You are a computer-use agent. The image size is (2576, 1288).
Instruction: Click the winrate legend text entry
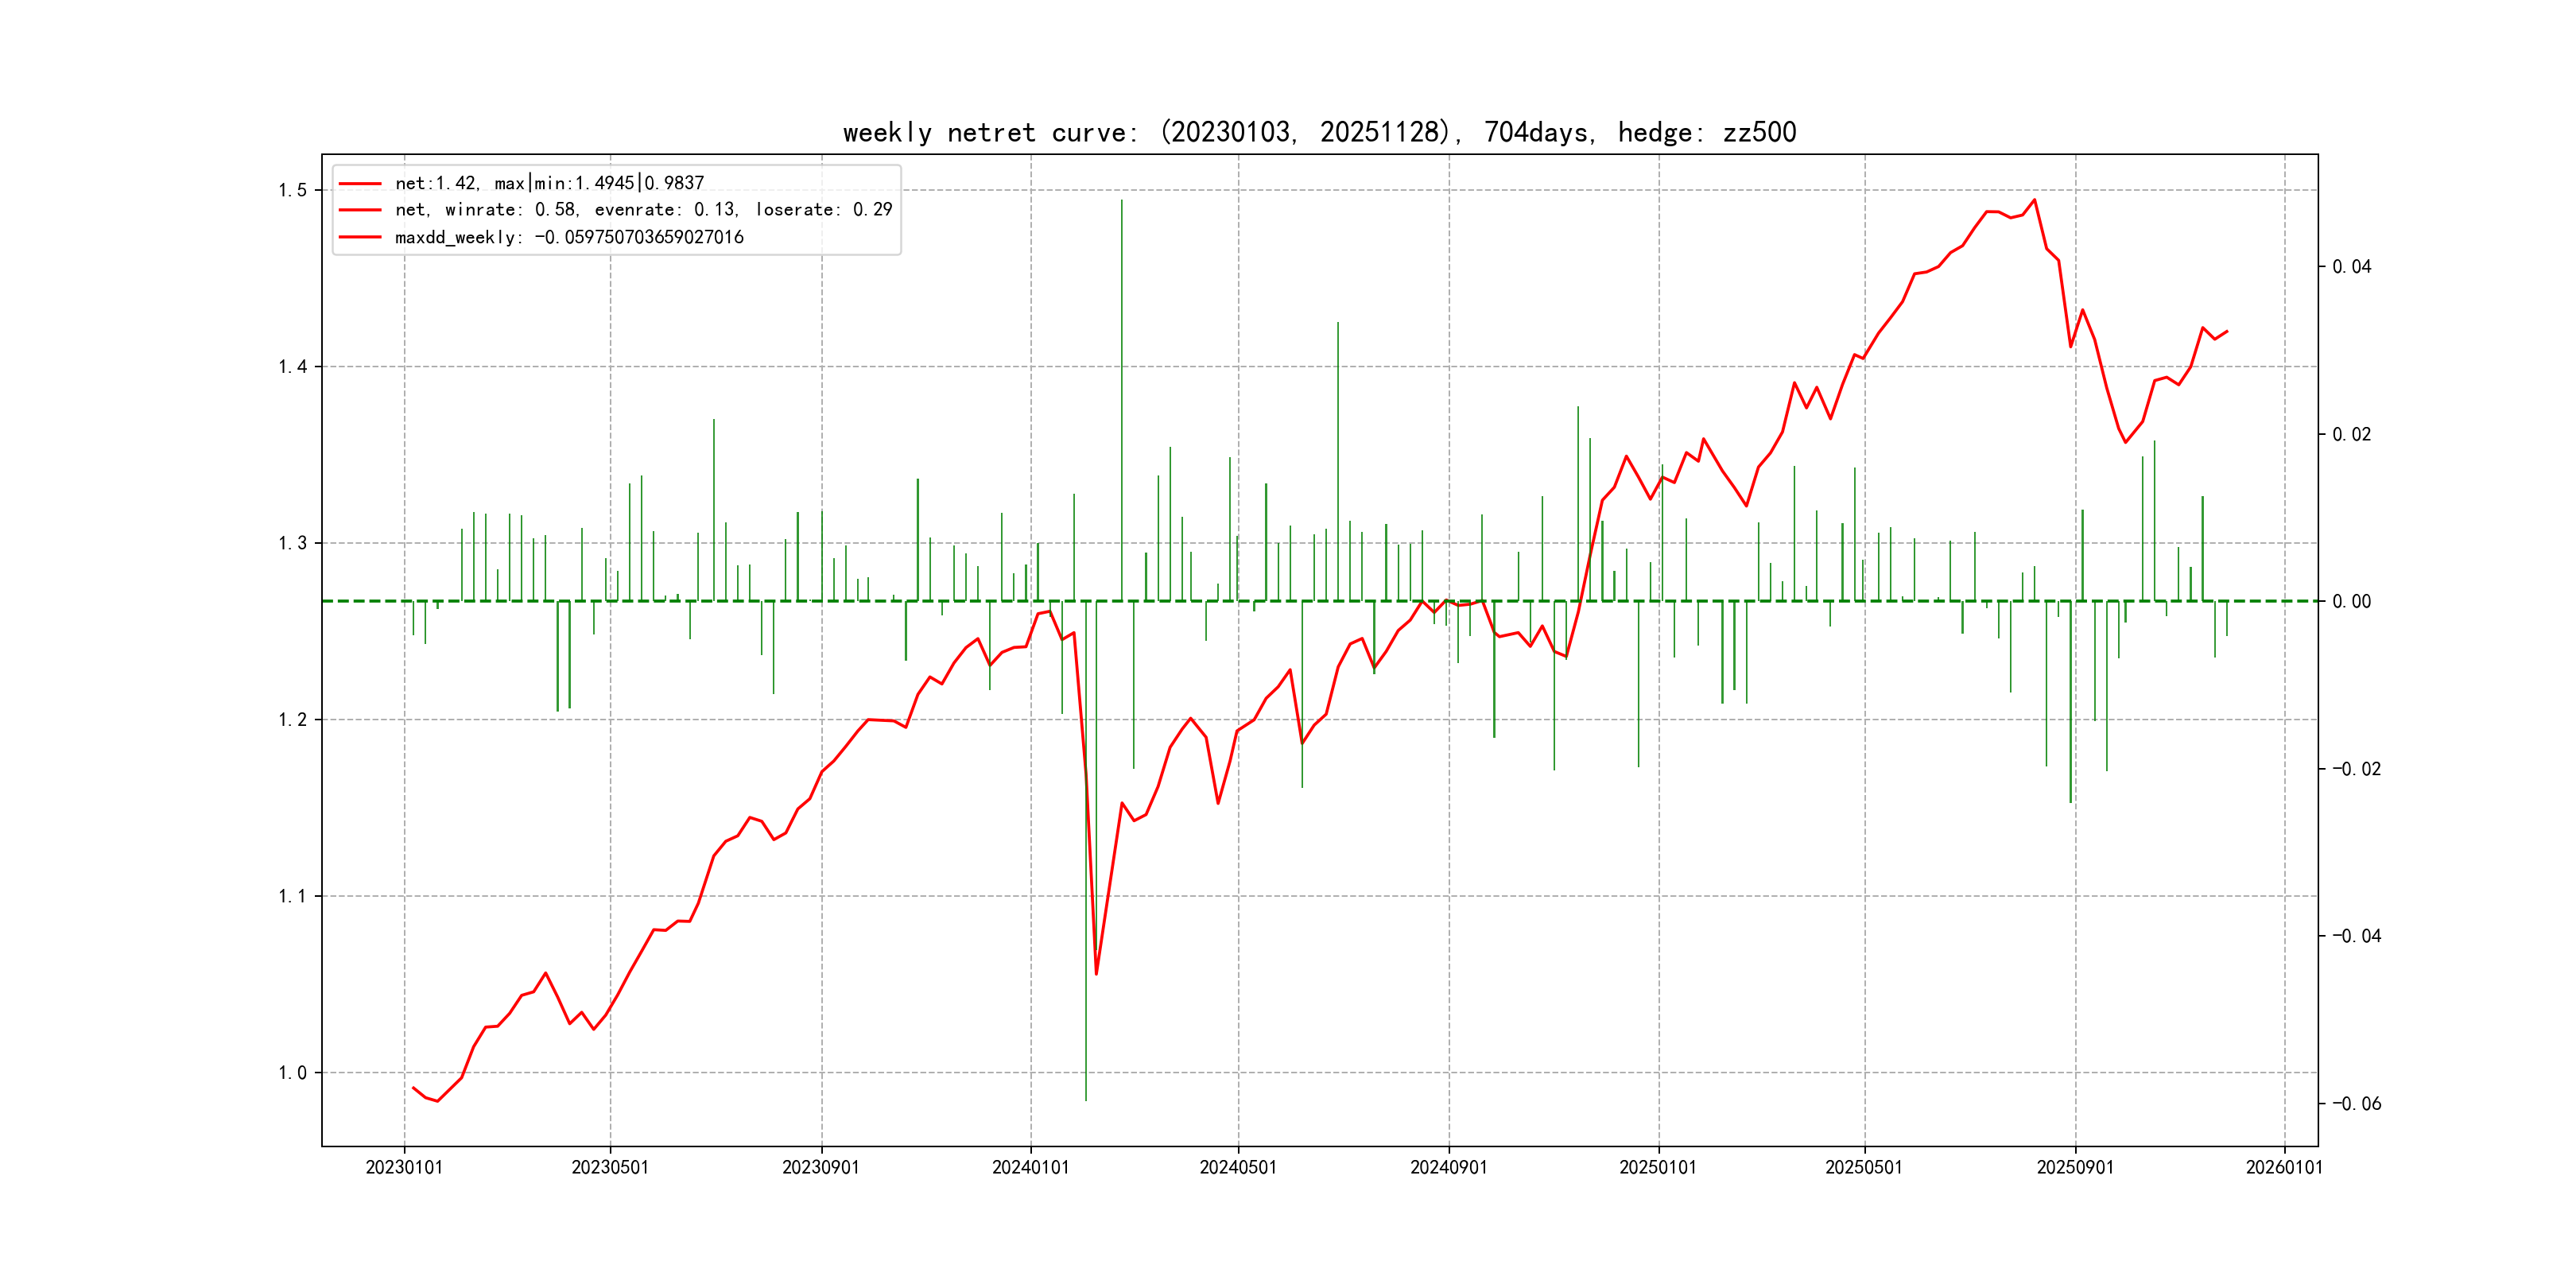(643, 210)
